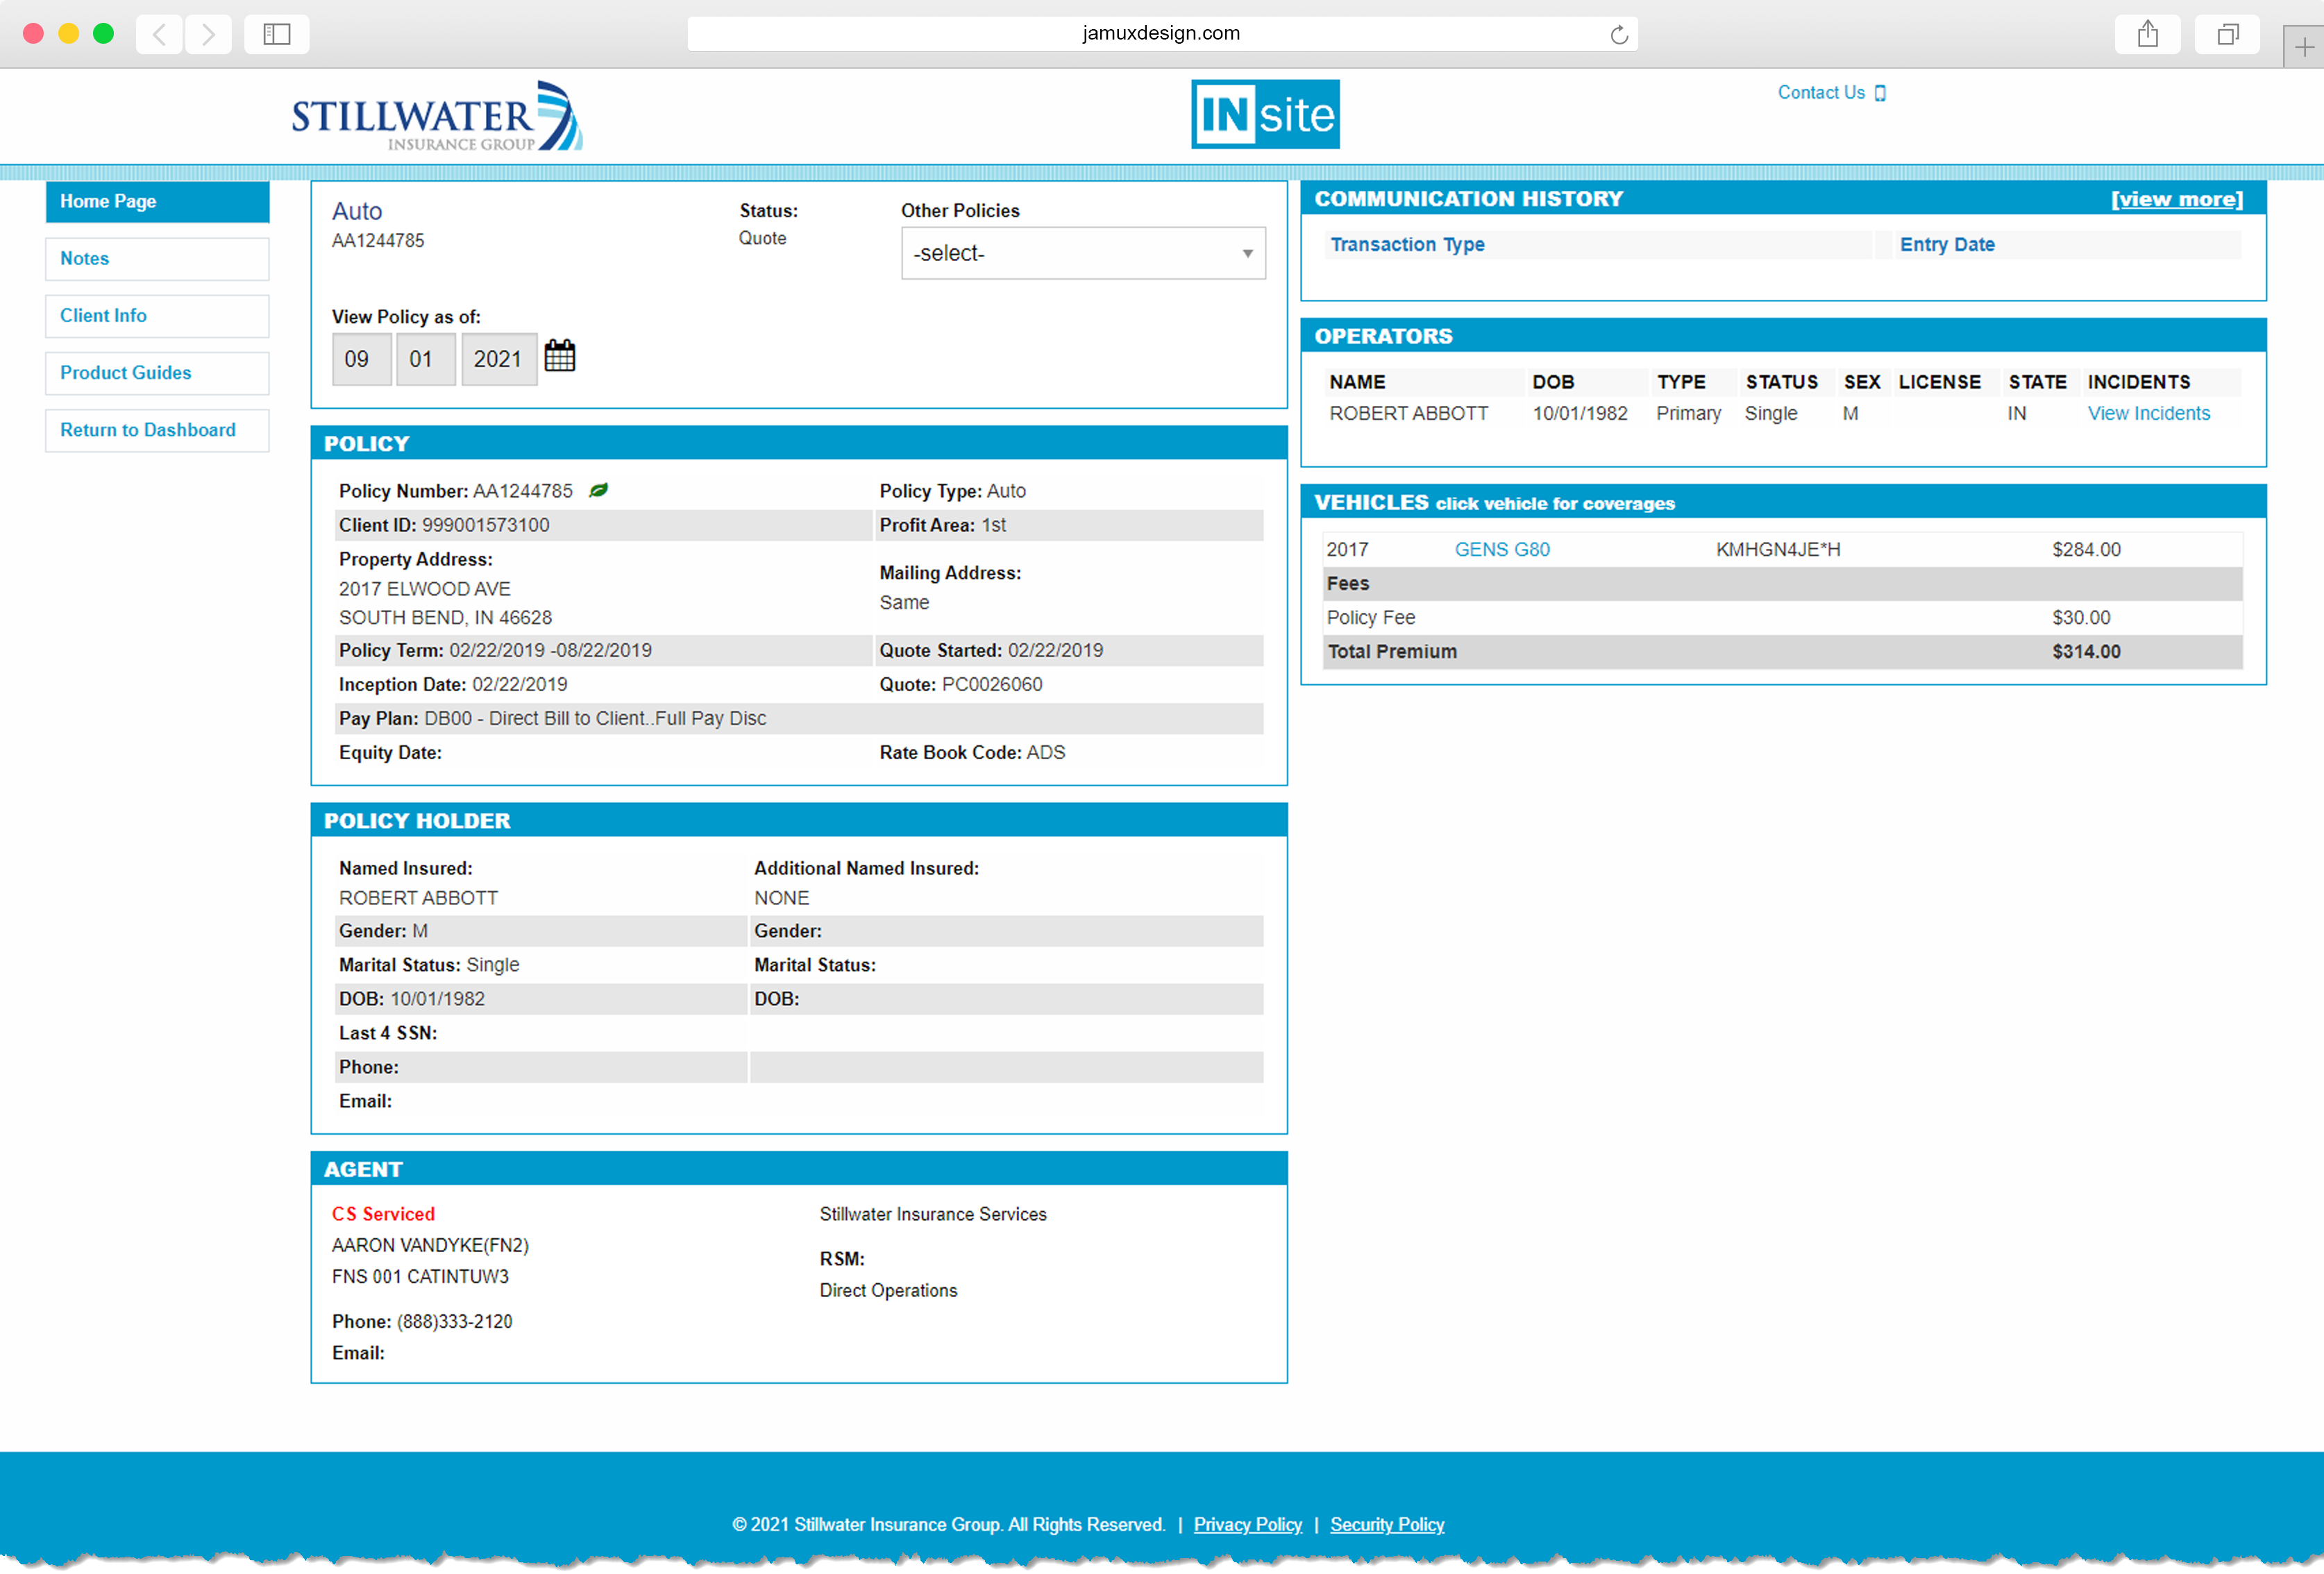This screenshot has width=2324, height=1574.
Task: Click the operator DOB 10/01/1982 cell
Action: (x=1579, y=413)
